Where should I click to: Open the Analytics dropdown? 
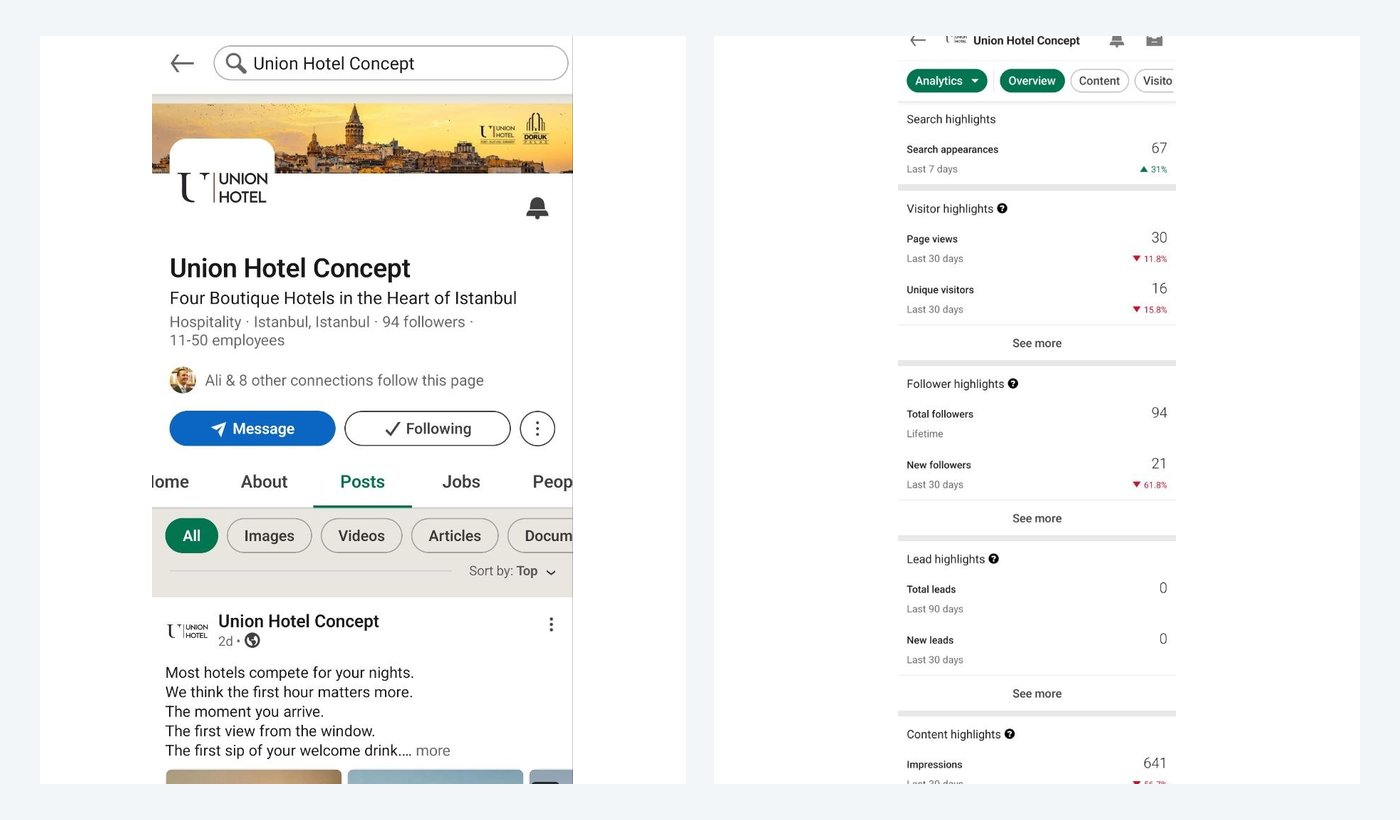pyautogui.click(x=947, y=81)
